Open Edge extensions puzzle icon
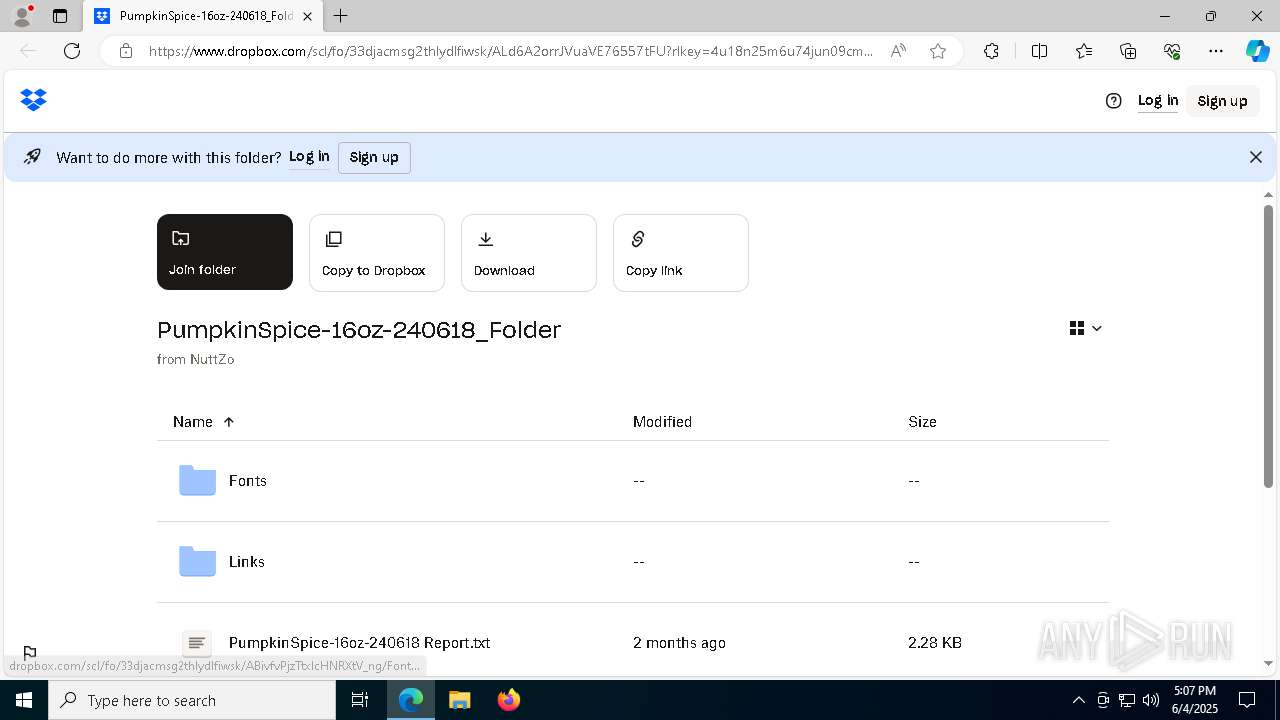The image size is (1280, 720). (x=991, y=51)
